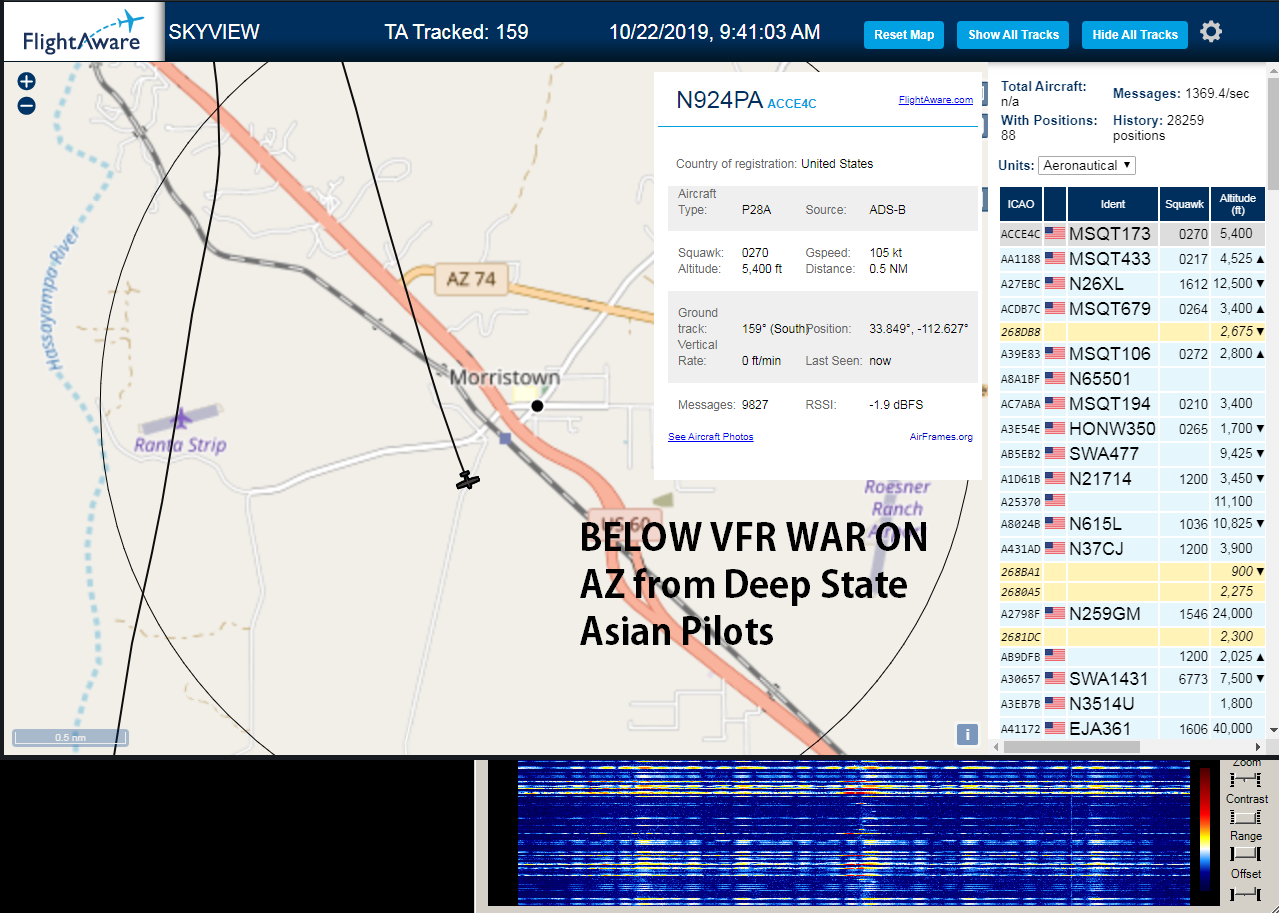Click the US flag in MSQT433 row
This screenshot has width=1279, height=913.
pyautogui.click(x=1055, y=258)
